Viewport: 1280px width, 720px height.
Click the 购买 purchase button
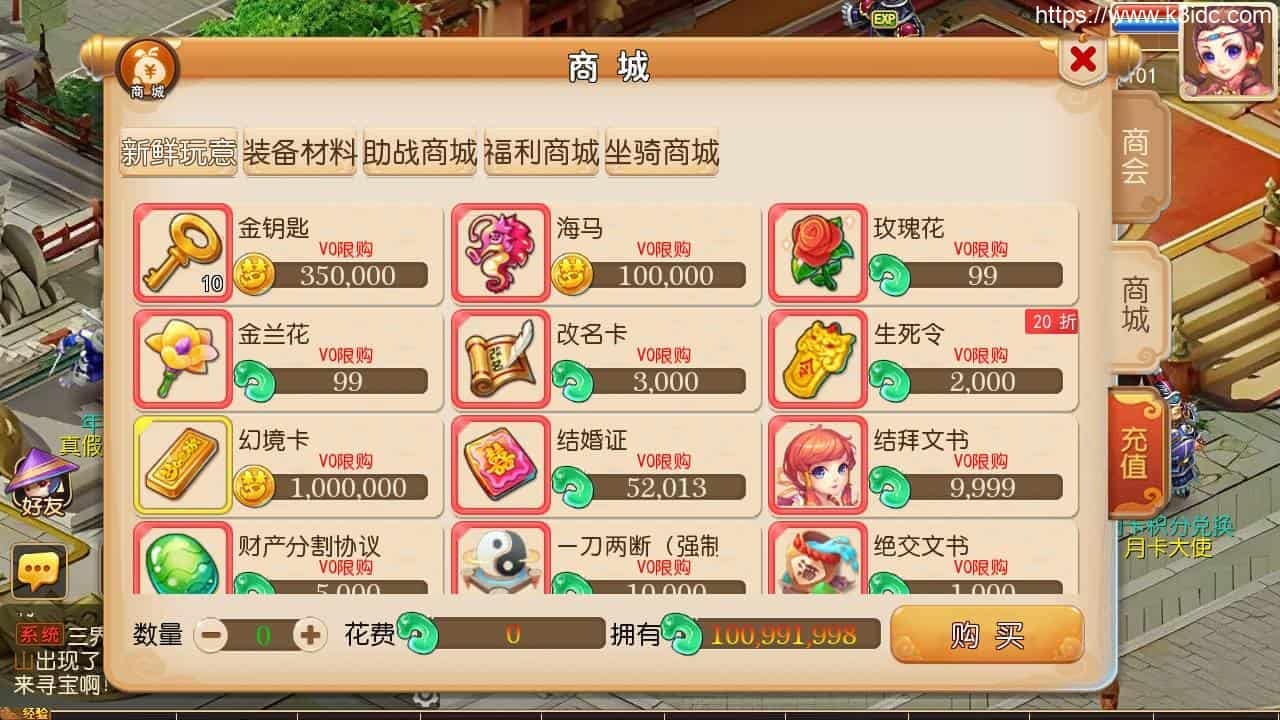click(x=987, y=634)
